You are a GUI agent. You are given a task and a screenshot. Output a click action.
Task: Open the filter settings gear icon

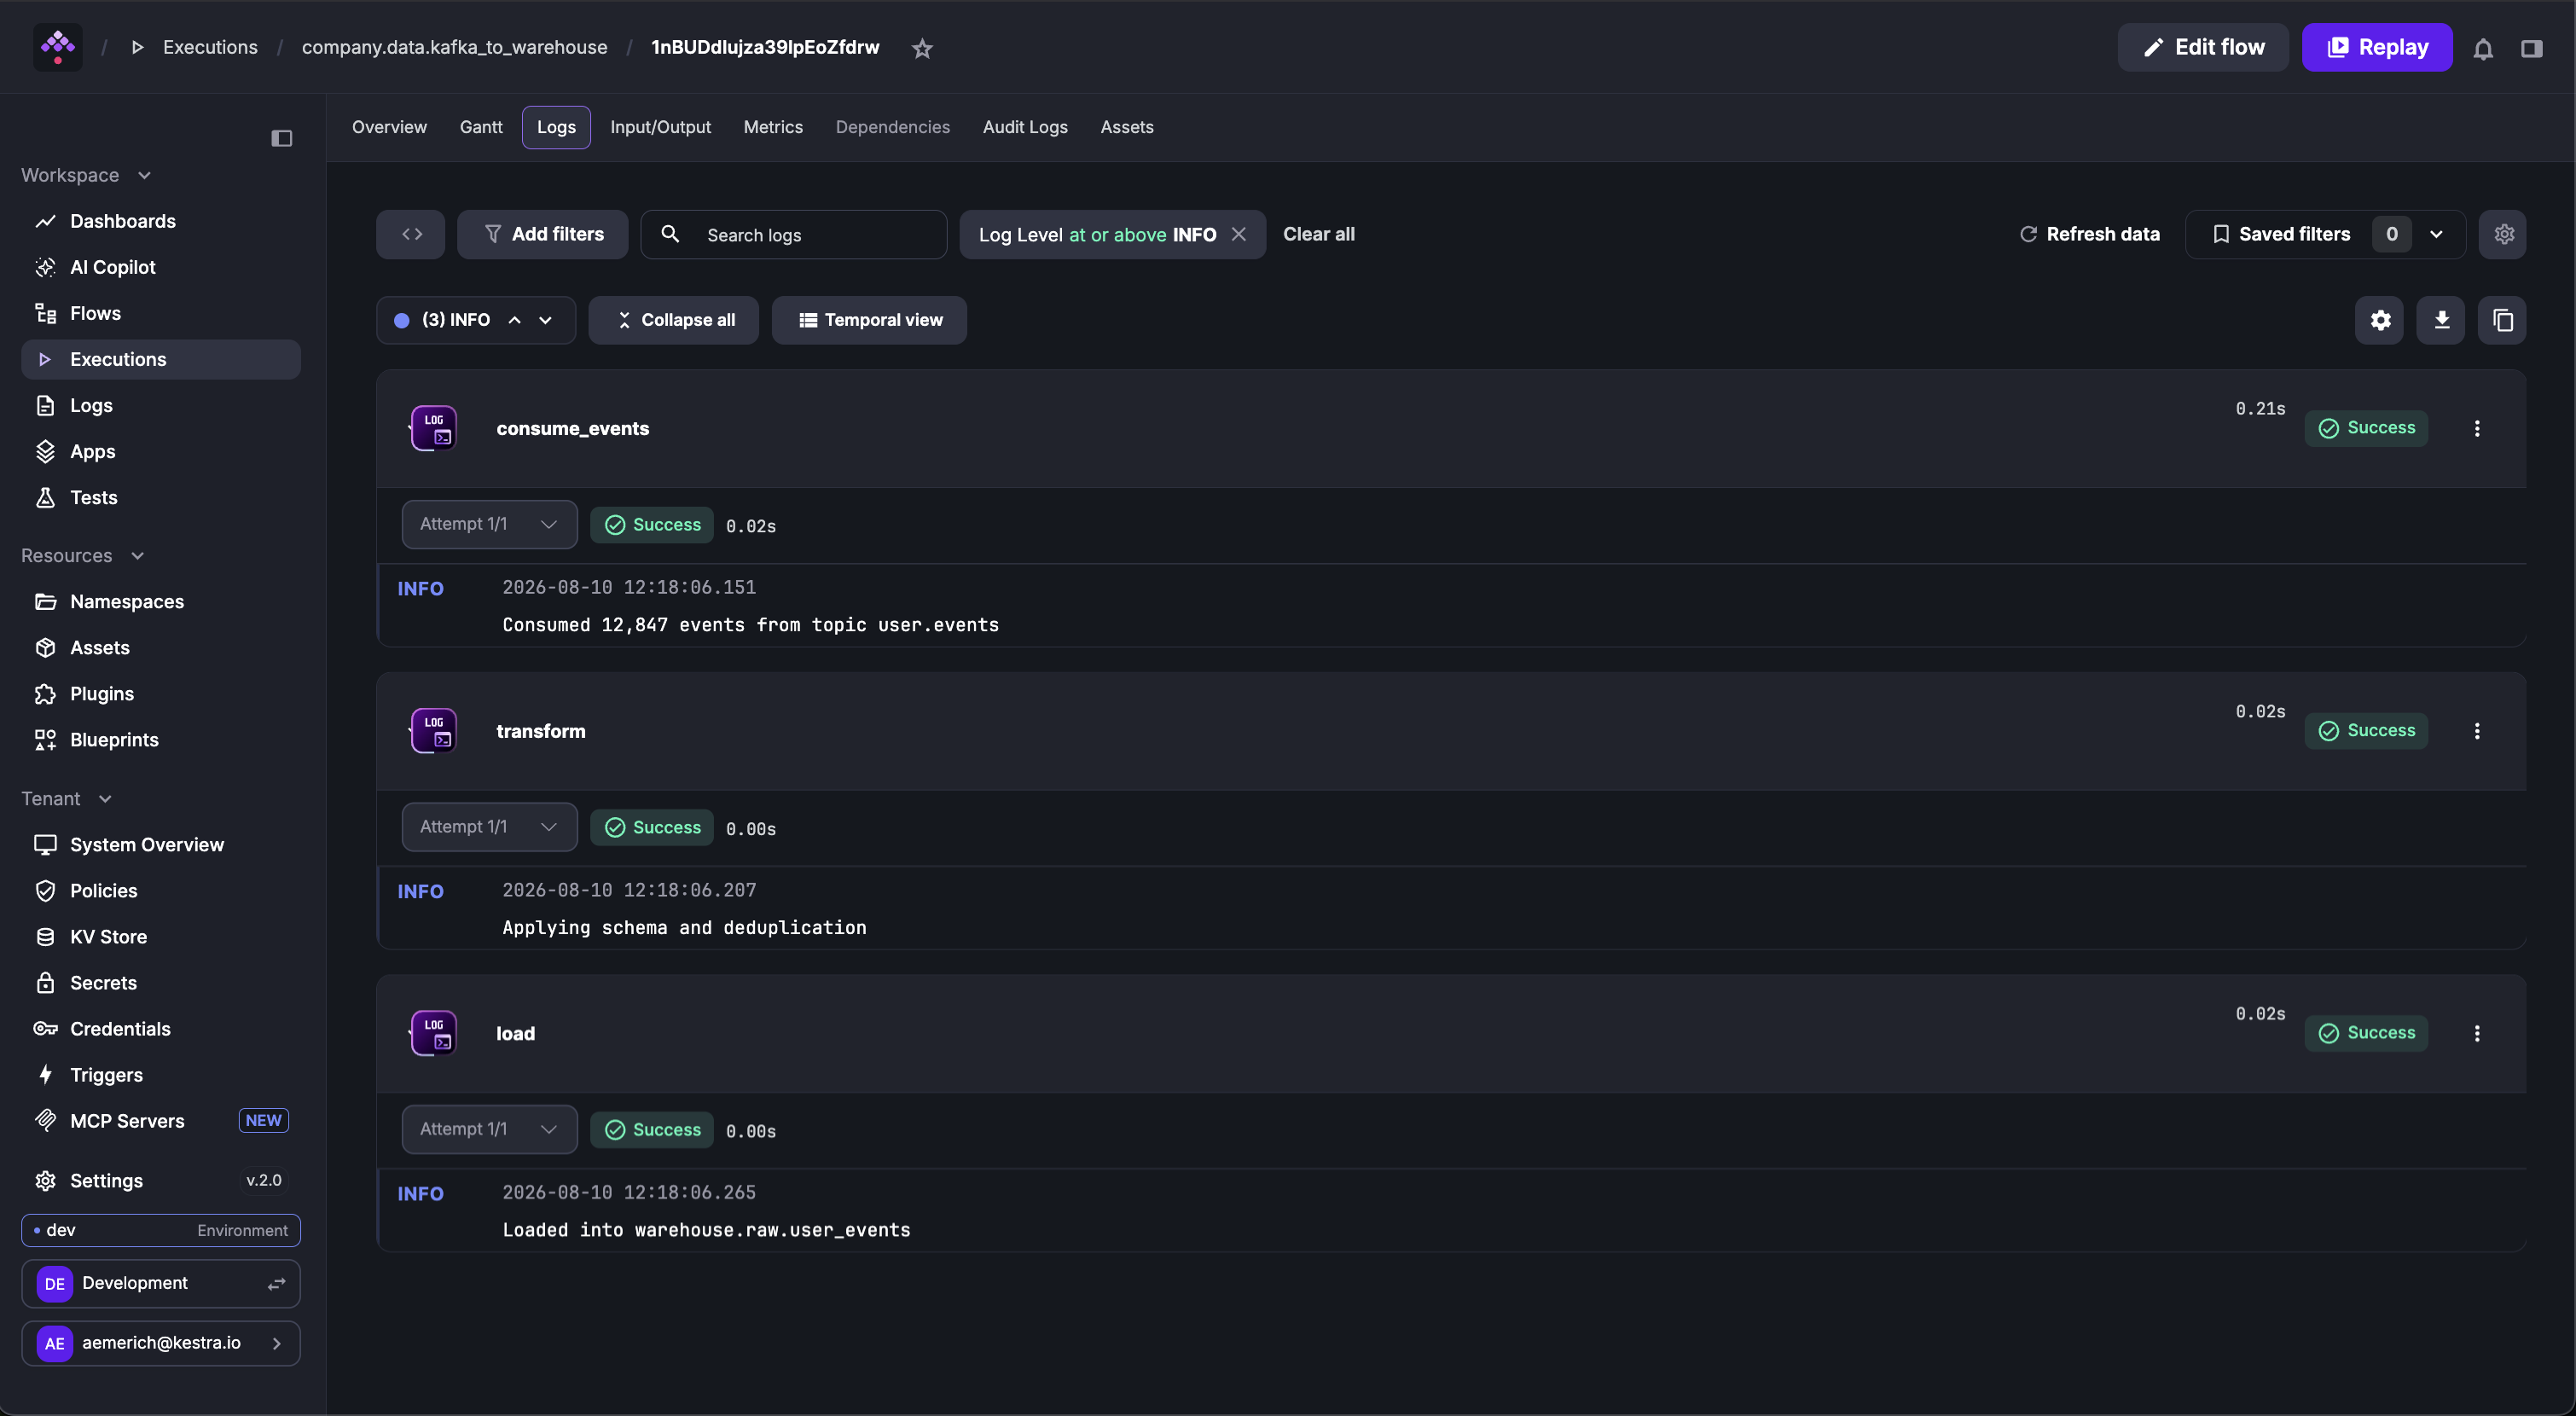(x=2503, y=234)
